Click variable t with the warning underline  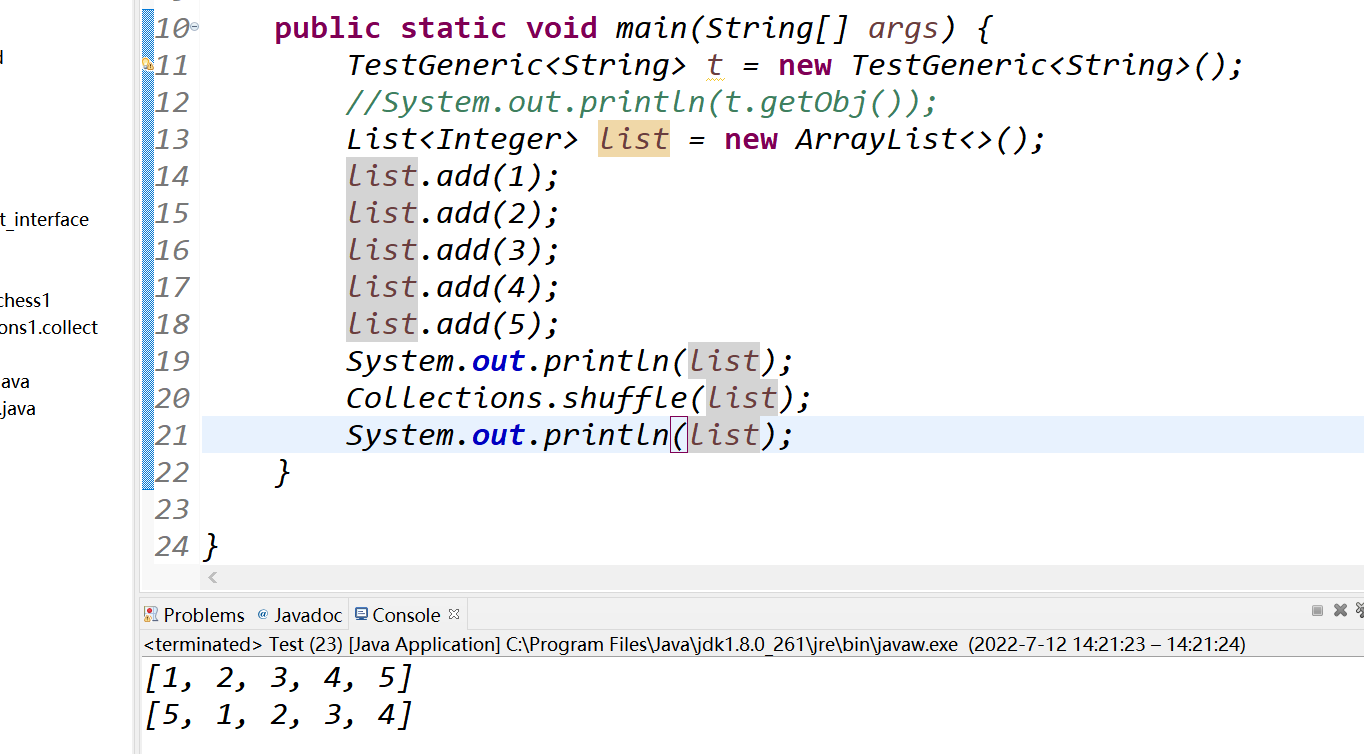tap(715, 65)
